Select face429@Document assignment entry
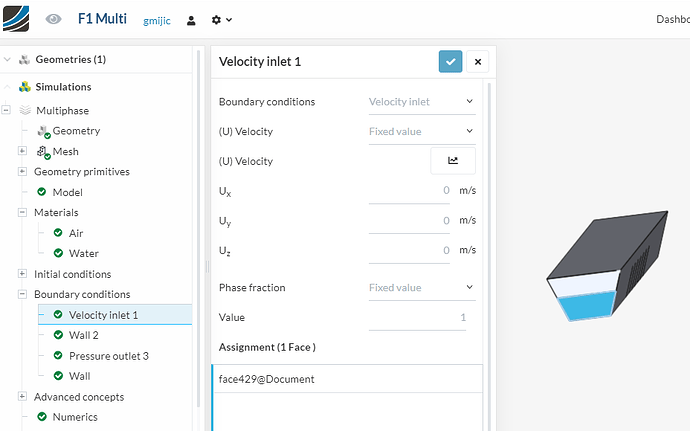 pos(267,379)
